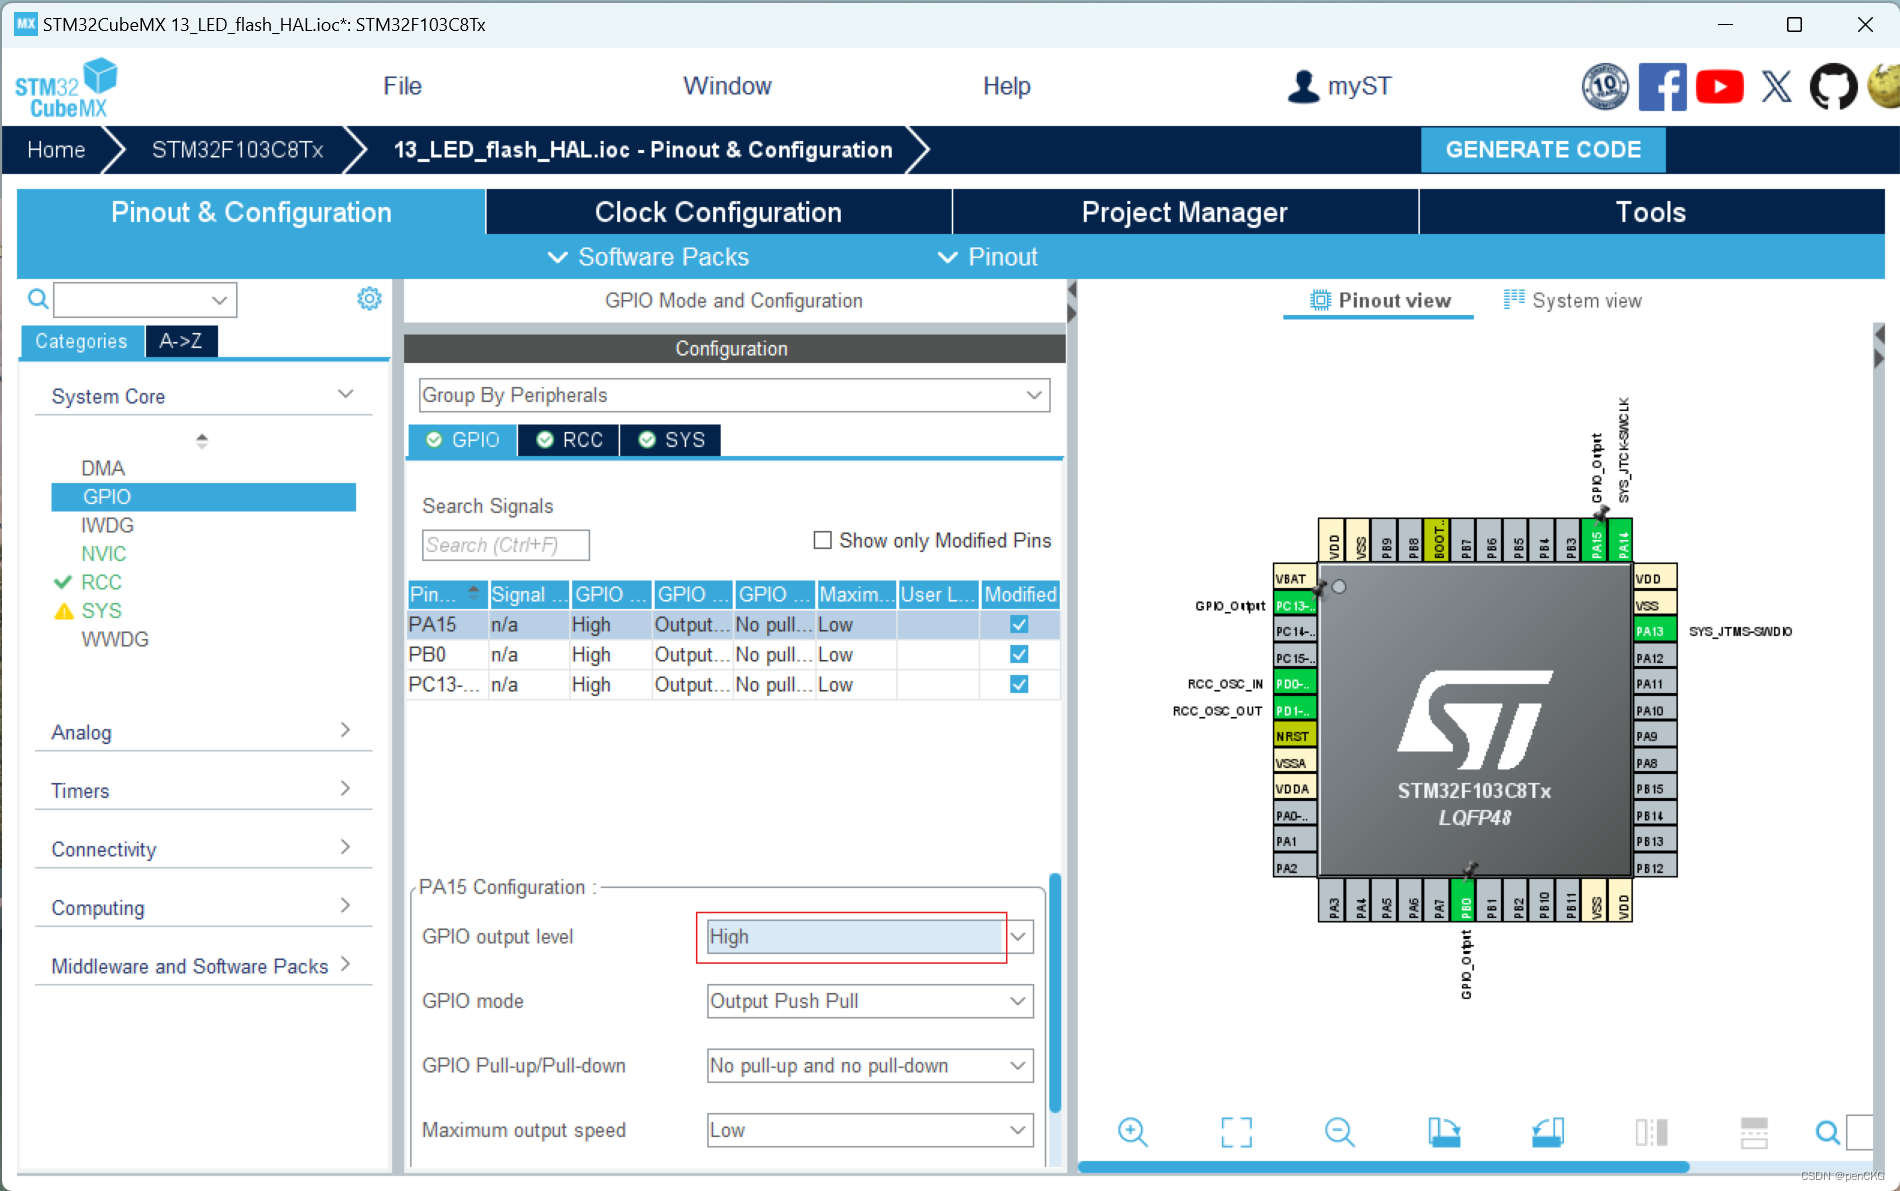The width and height of the screenshot is (1900, 1191).
Task: Open the Help menu
Action: click(1006, 86)
